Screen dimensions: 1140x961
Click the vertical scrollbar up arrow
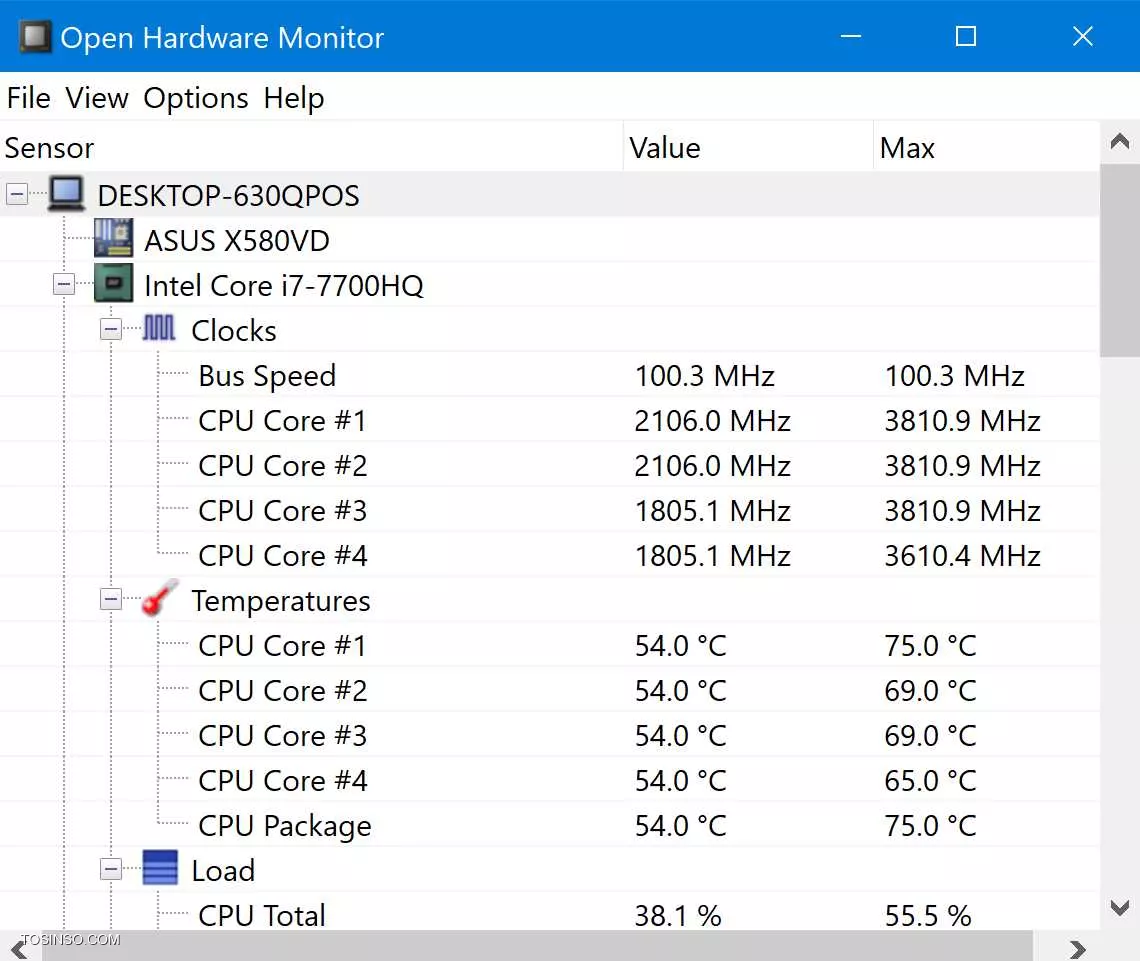coord(1120,141)
